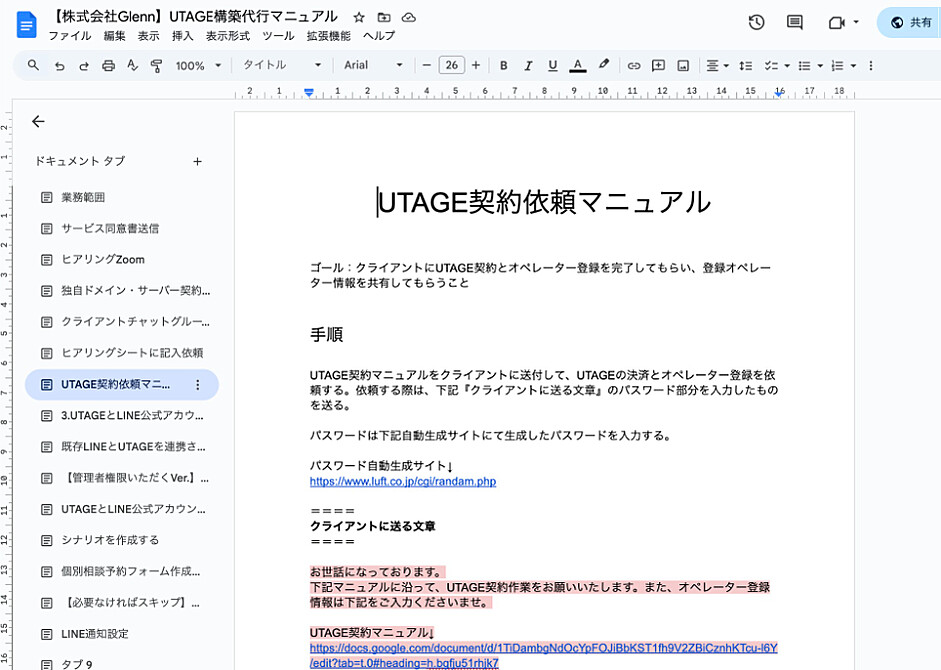Undo the last action
941x670 pixels.
pos(59,65)
